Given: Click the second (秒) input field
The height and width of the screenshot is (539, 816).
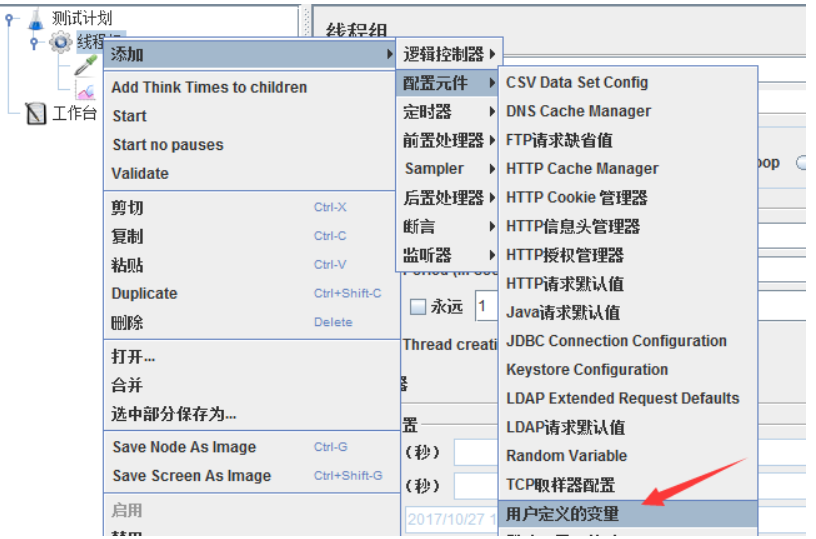Looking at the screenshot, I should [476, 486].
